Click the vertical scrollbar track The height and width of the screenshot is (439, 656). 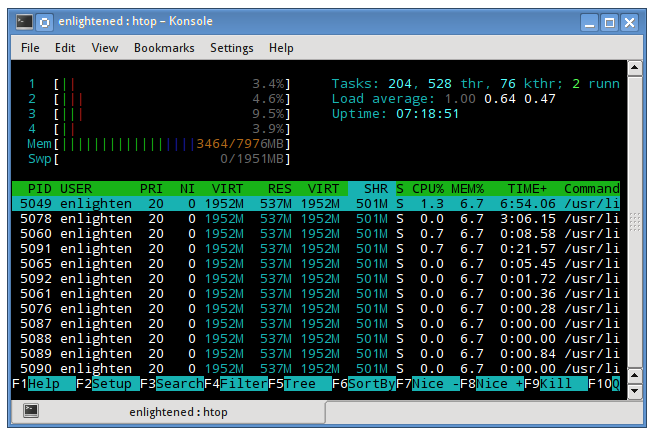[x=635, y=221]
